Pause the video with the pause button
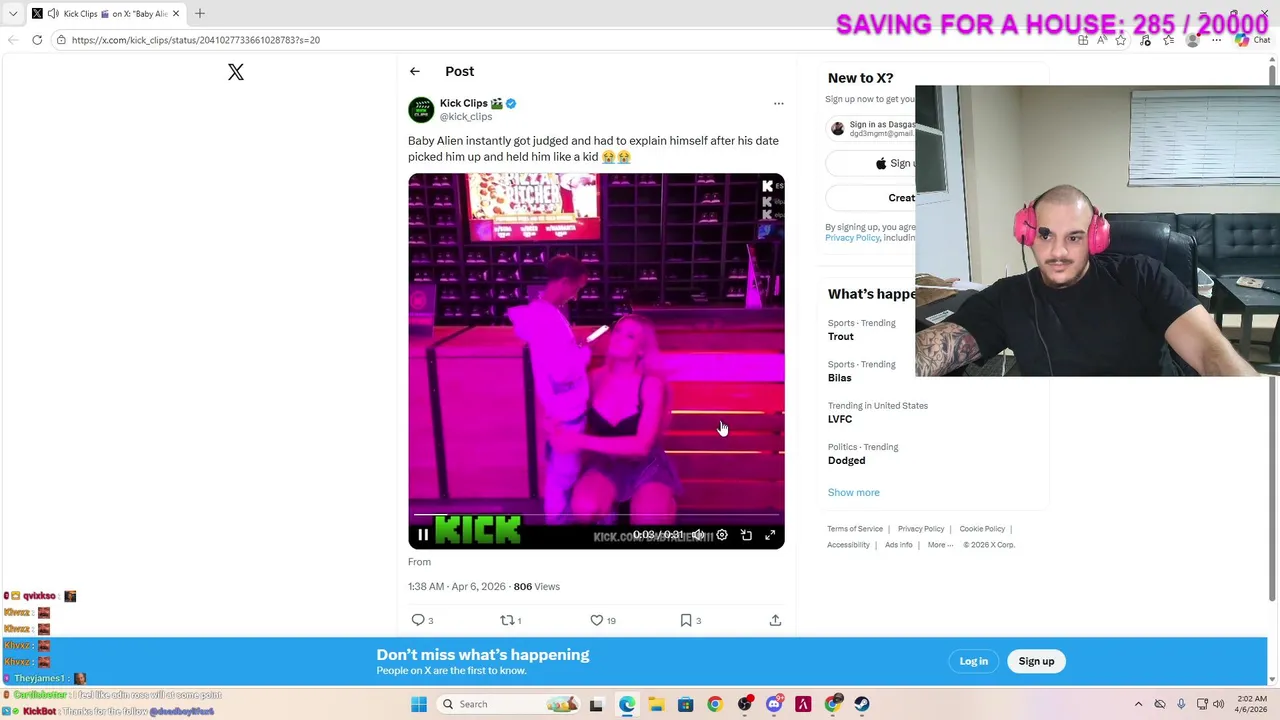 [423, 535]
